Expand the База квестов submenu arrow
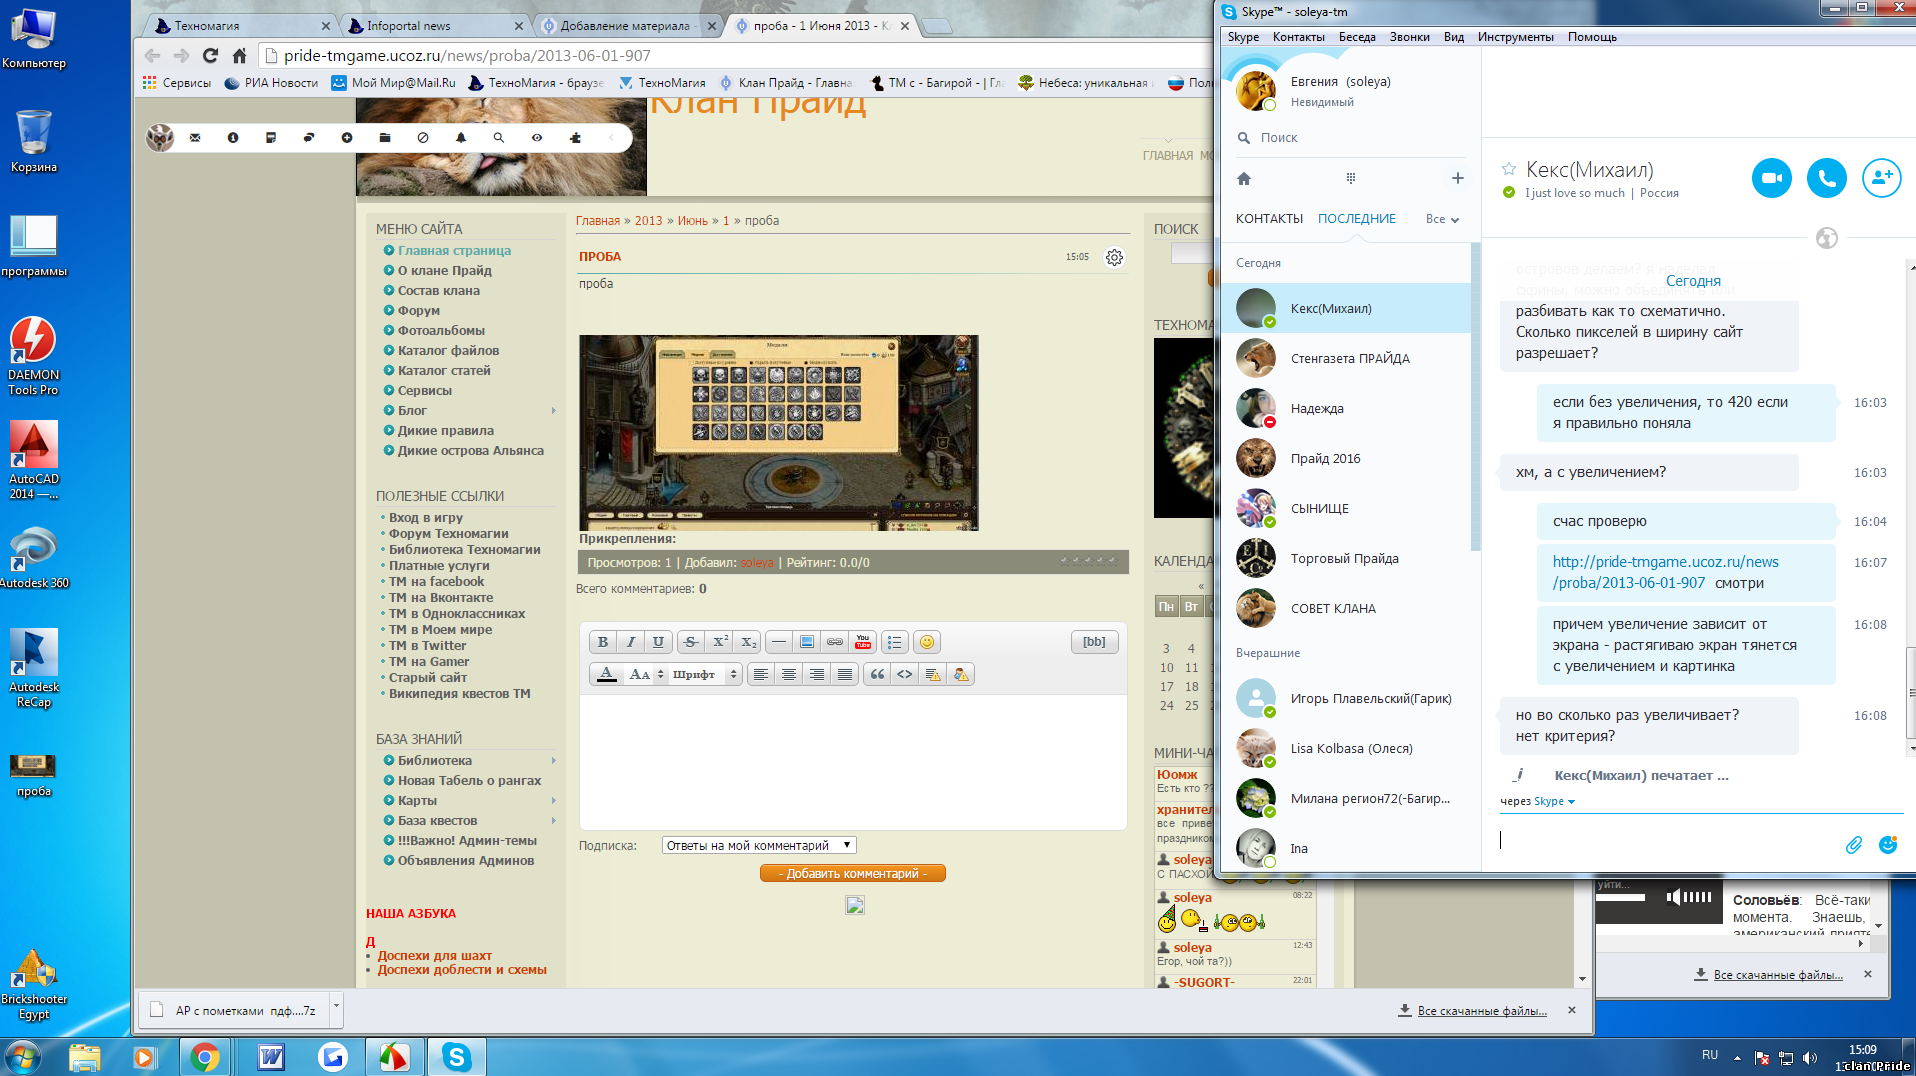Viewport: 1916px width, 1076px height. click(x=553, y=821)
